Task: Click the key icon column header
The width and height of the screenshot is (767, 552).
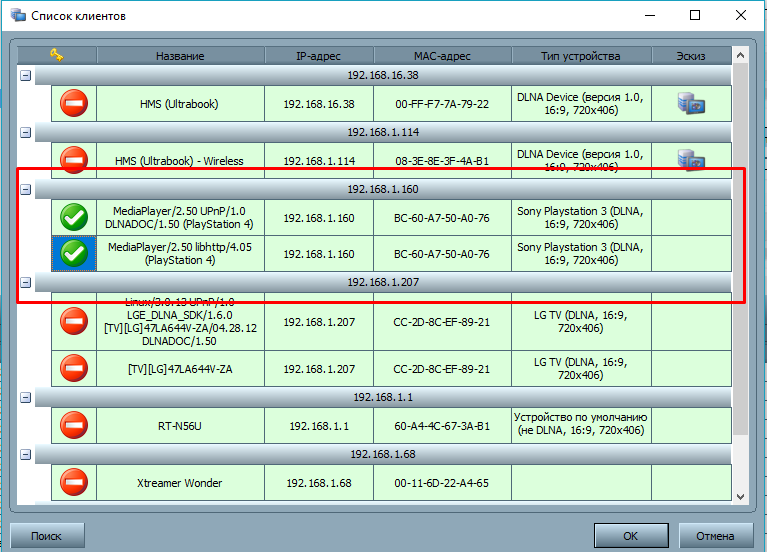Action: click(57, 56)
